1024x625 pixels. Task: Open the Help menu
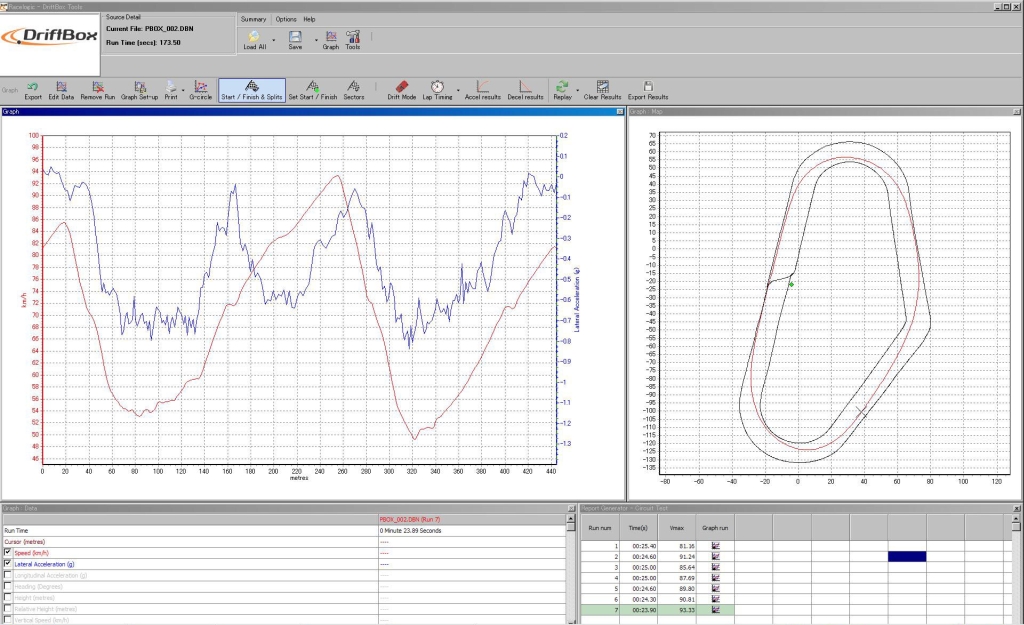click(x=310, y=19)
